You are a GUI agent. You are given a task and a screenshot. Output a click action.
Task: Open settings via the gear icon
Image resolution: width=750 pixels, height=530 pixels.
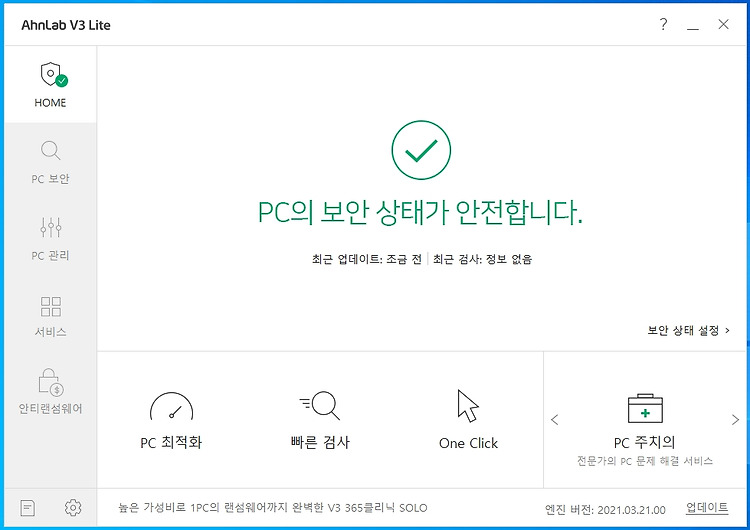73,508
